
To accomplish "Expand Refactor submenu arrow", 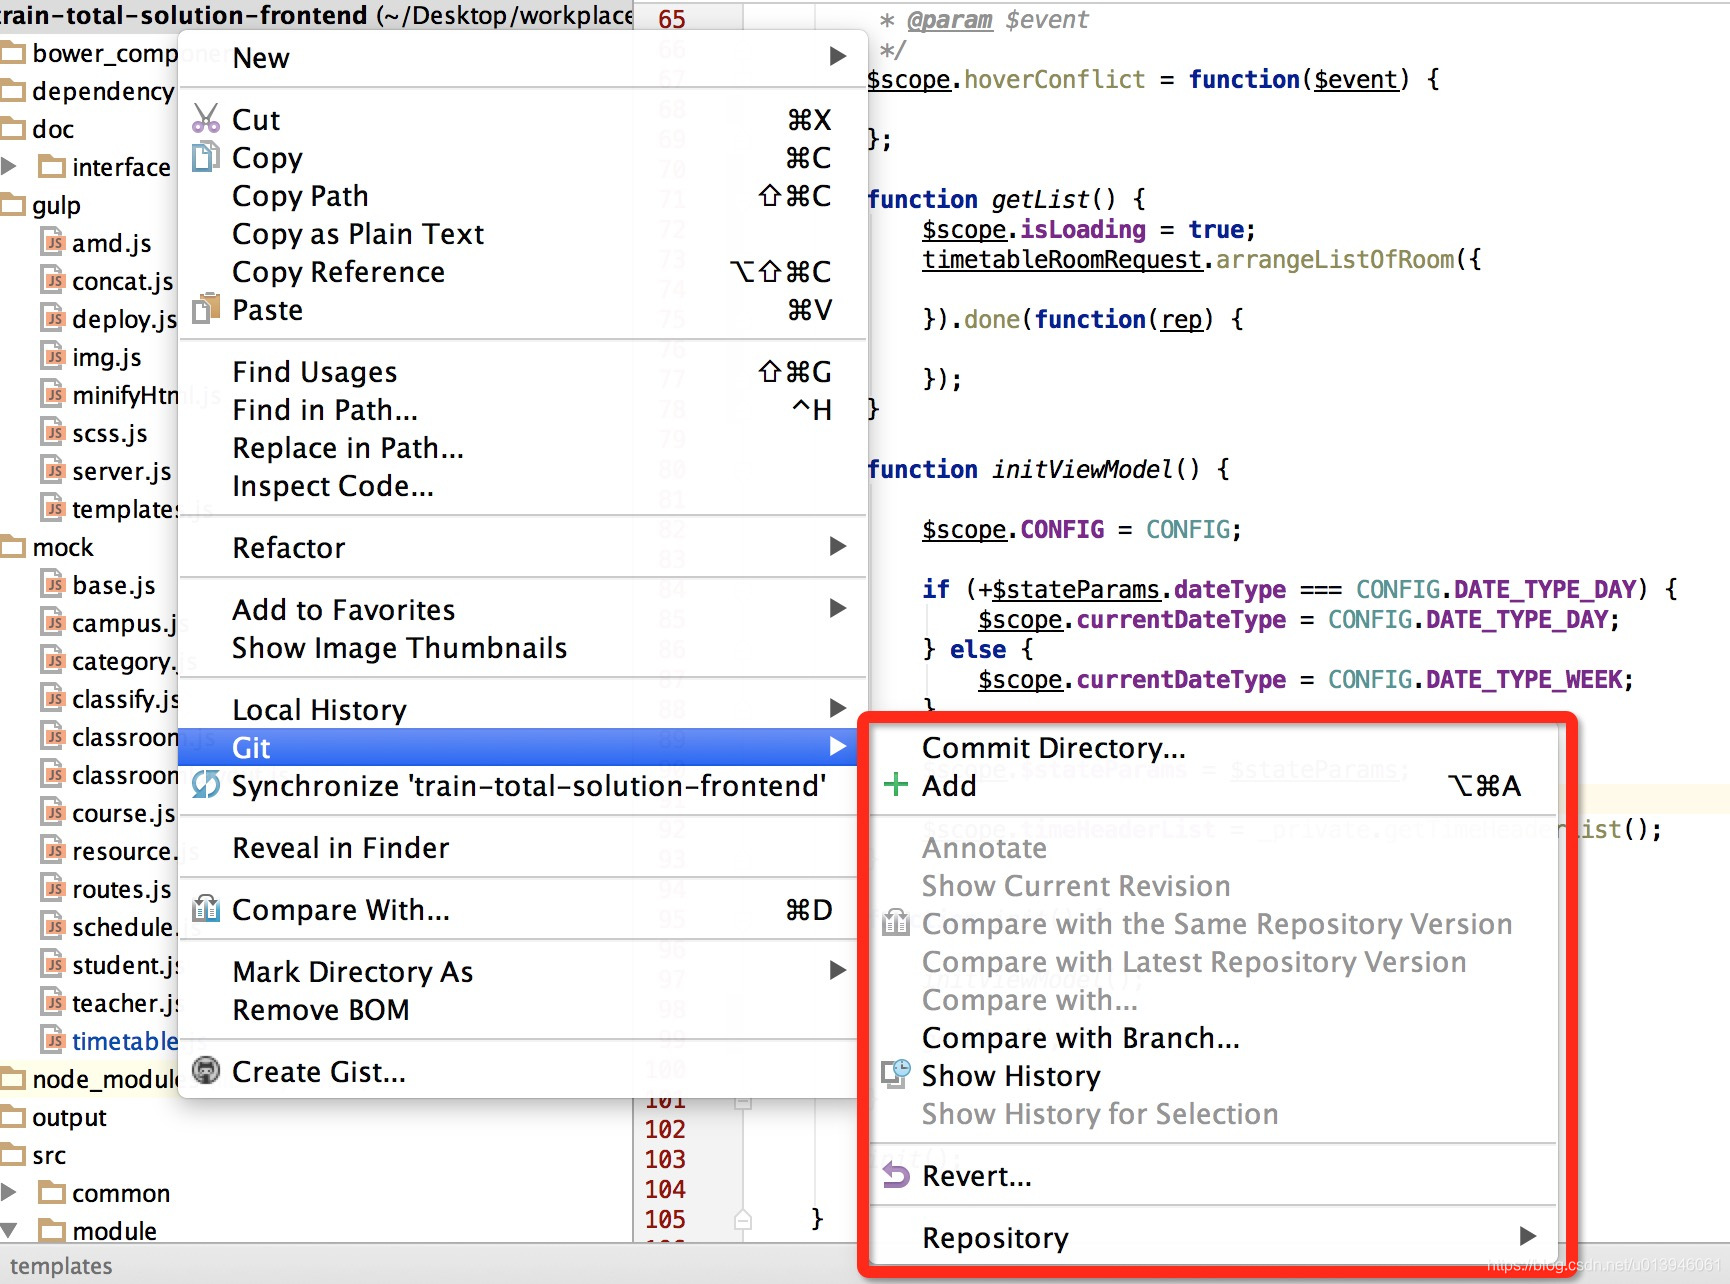I will [838, 546].
